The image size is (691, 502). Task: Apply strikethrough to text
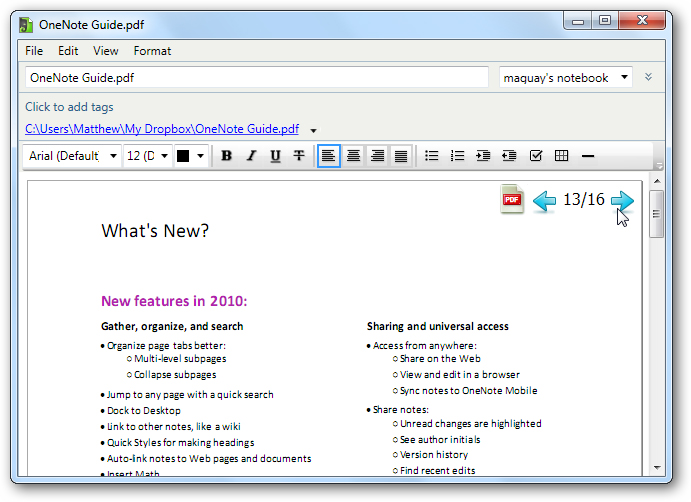(x=299, y=156)
